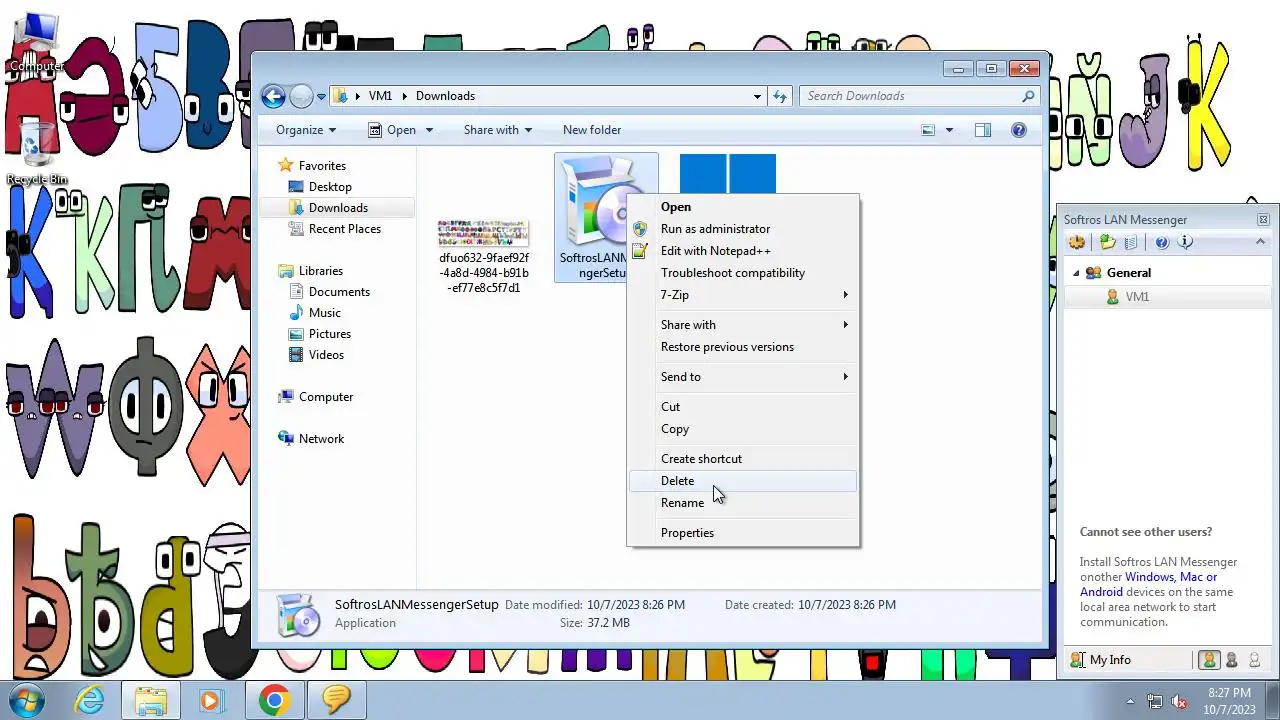Click the About info bubble icon in Messenger
Viewport: 1280px width, 720px height.
[x=1185, y=242]
